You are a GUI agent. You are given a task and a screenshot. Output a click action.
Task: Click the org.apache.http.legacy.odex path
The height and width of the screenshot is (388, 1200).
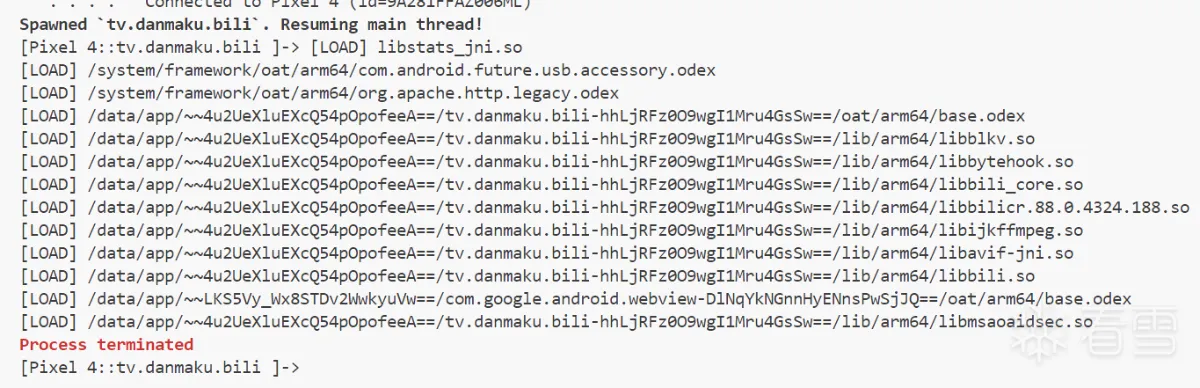(x=352, y=93)
